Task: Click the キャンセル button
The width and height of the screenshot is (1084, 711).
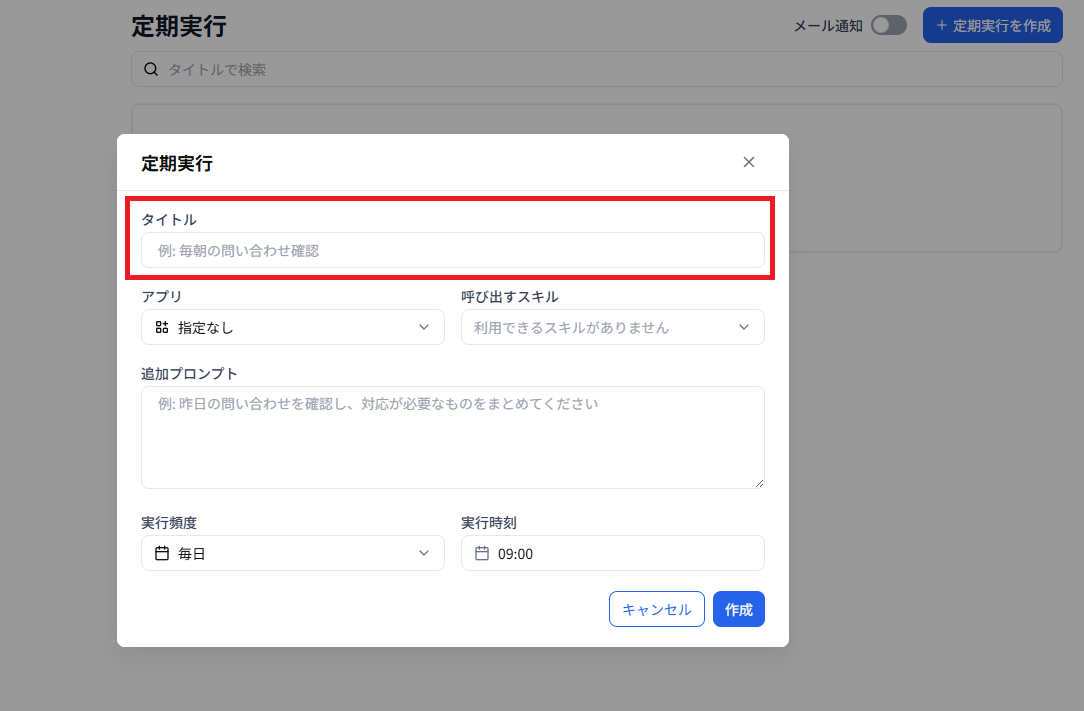Action: coord(657,609)
